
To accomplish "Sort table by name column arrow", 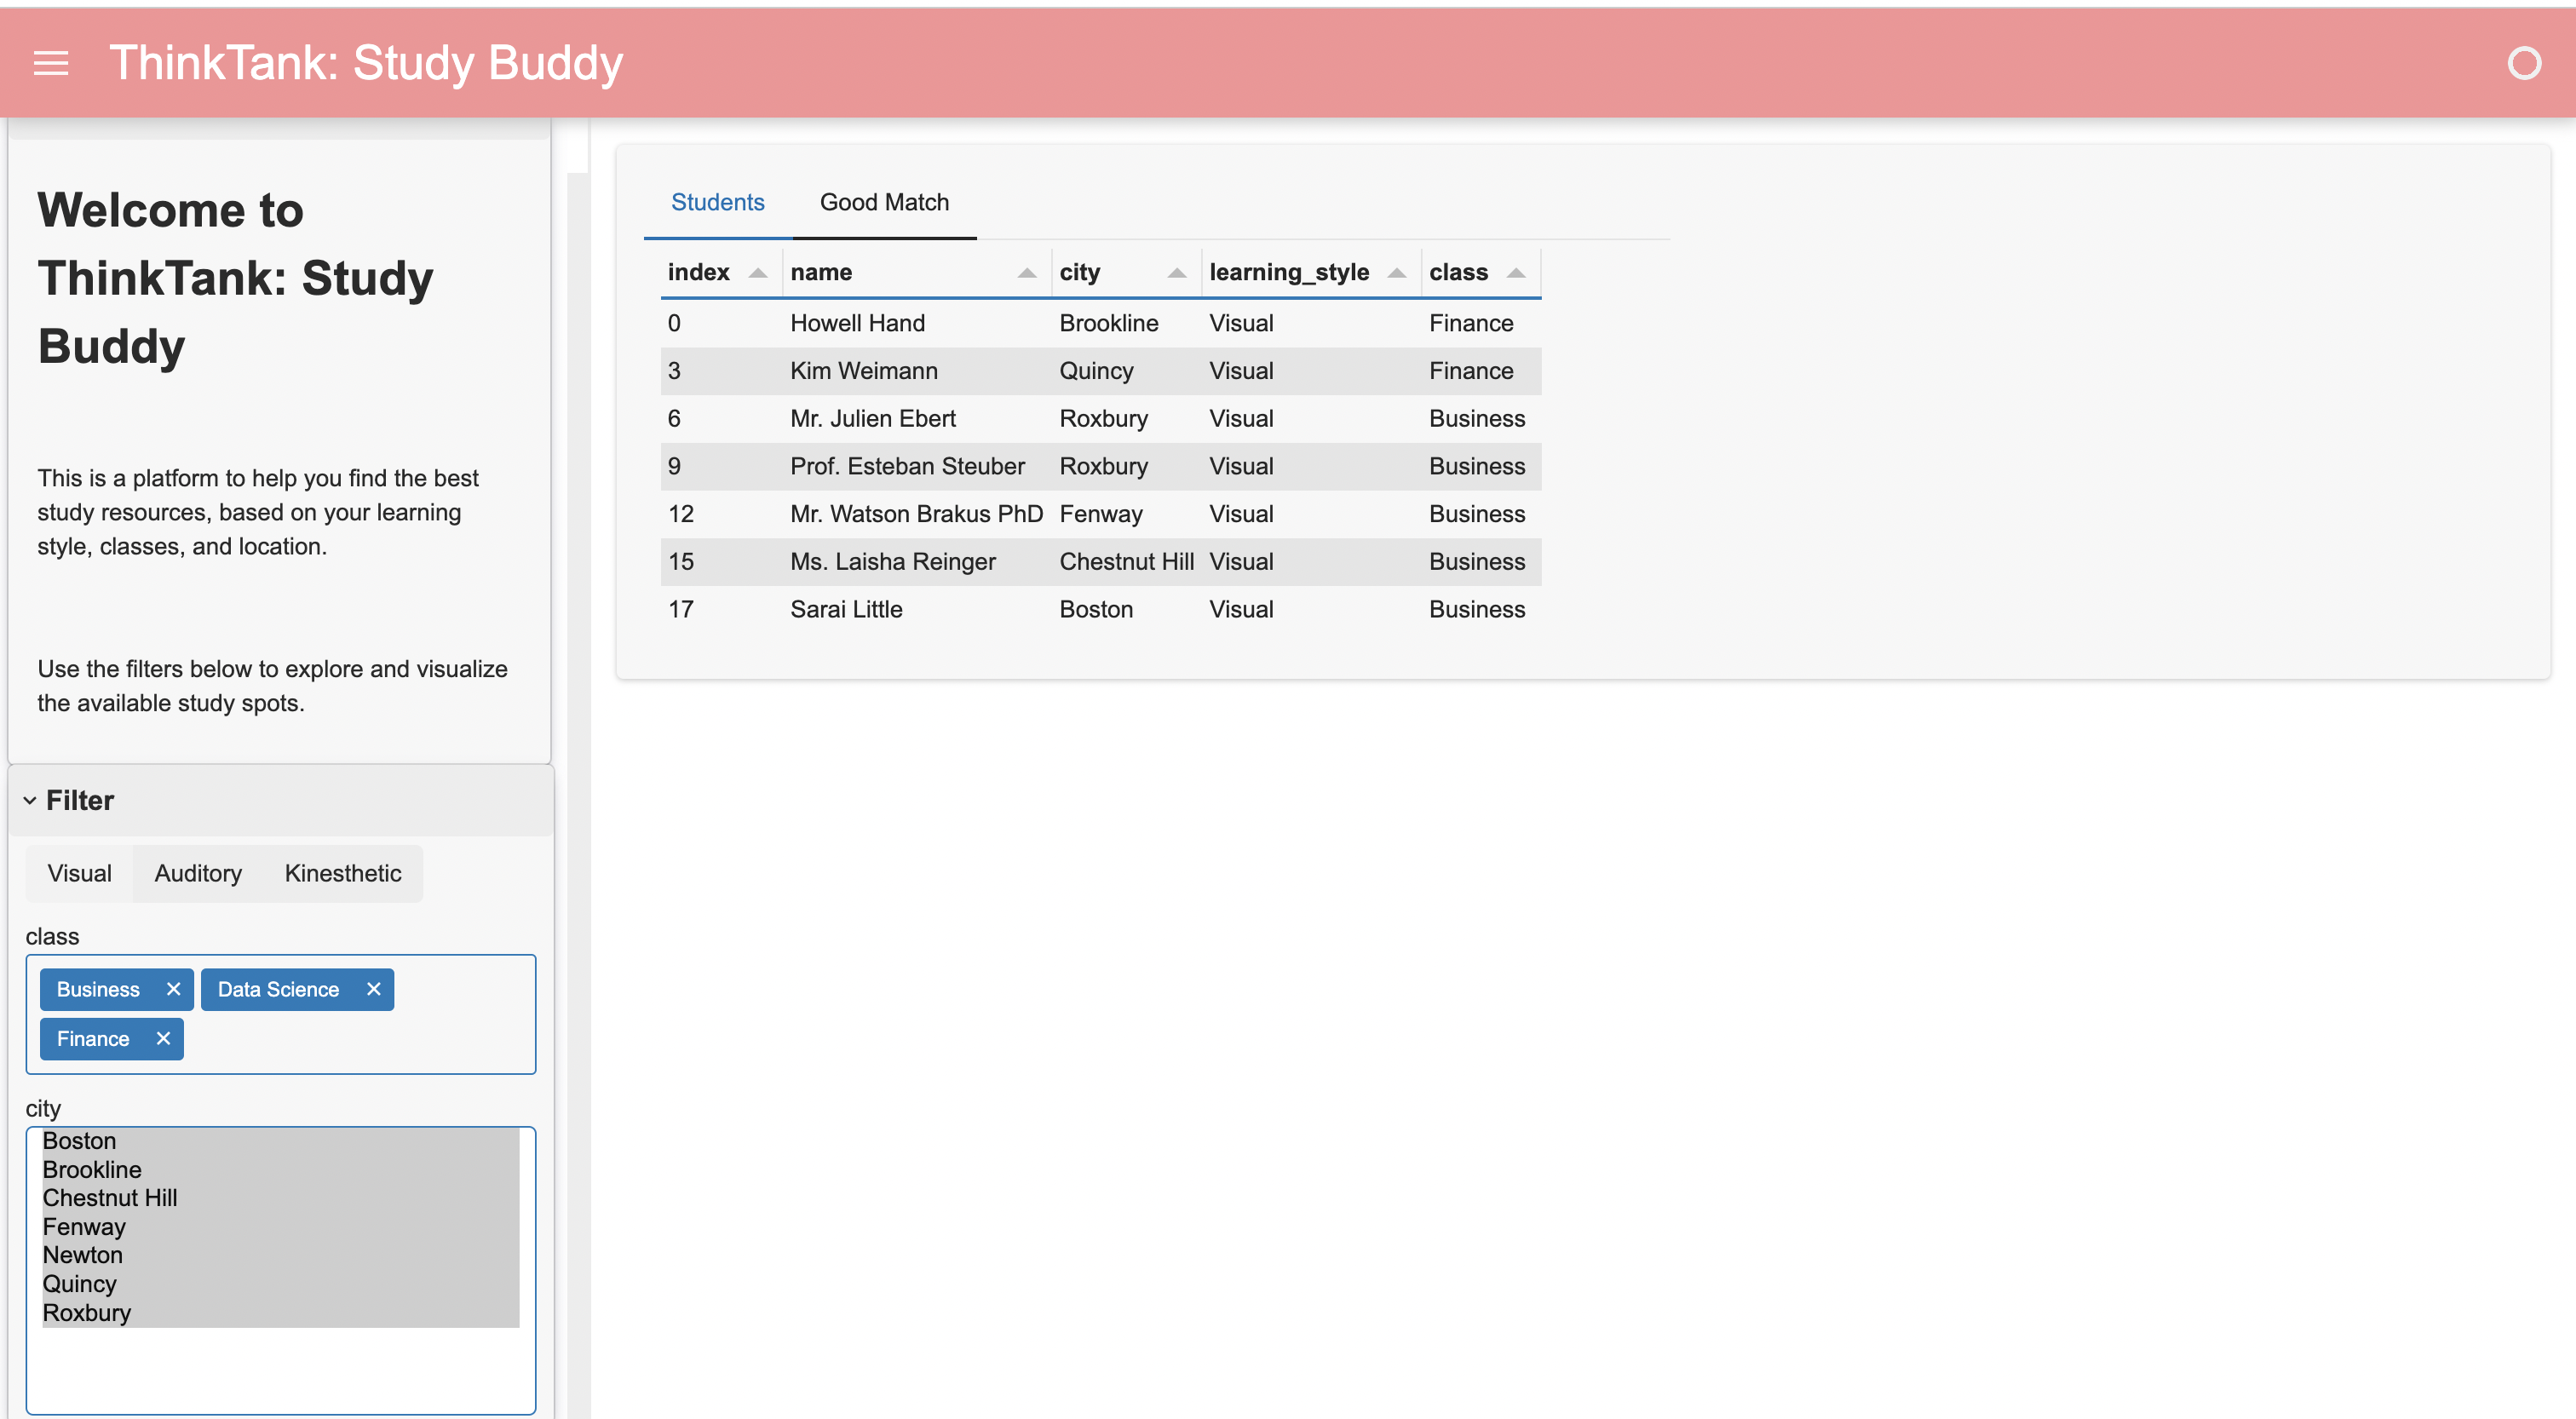I will click(x=1026, y=273).
